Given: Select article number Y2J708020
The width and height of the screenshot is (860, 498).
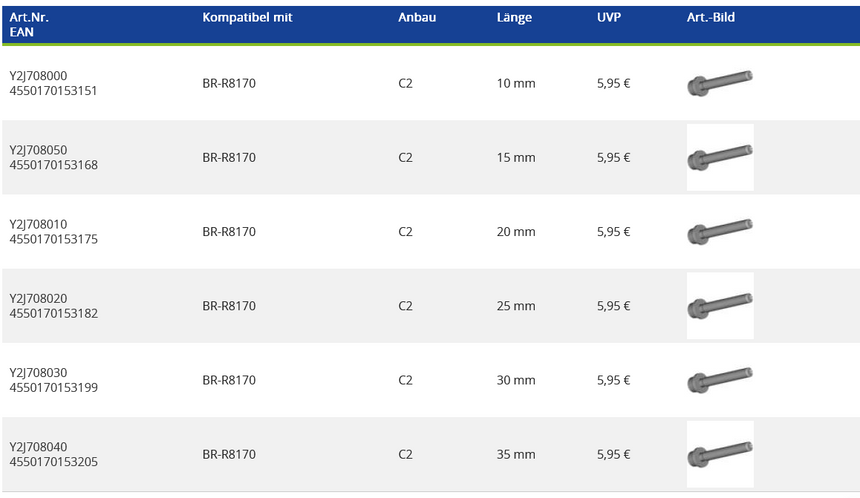Looking at the screenshot, I should [x=38, y=298].
